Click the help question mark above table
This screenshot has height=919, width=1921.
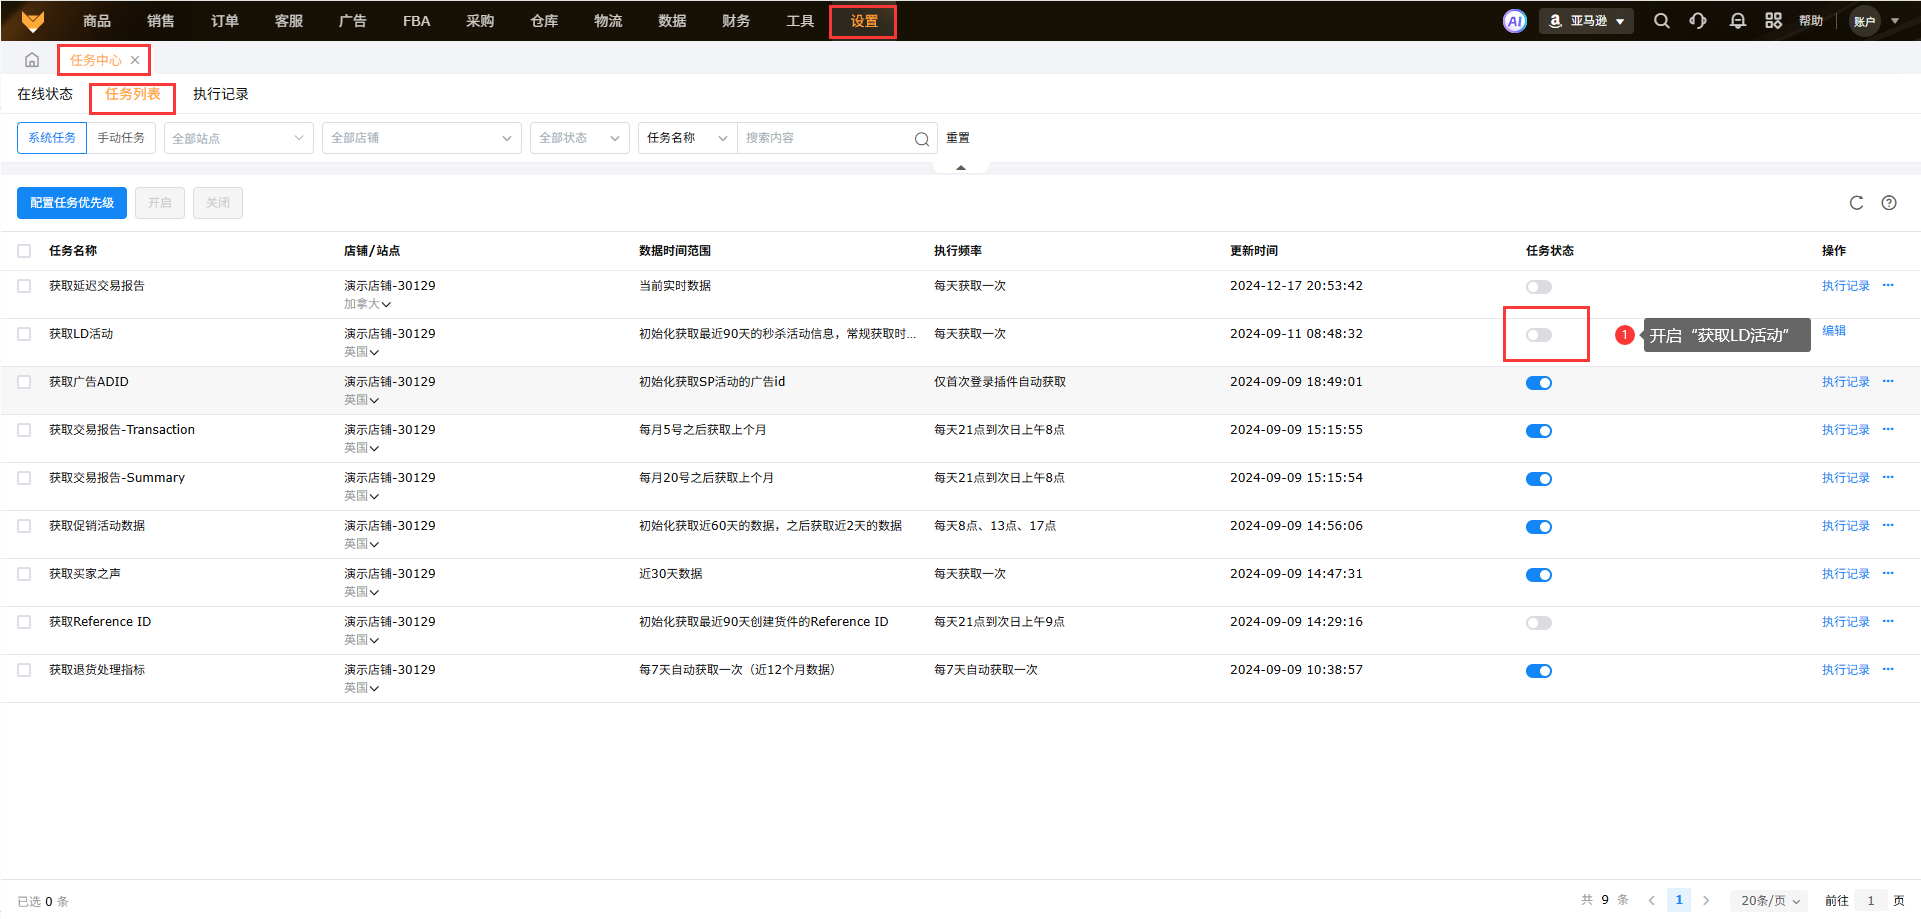(1888, 203)
